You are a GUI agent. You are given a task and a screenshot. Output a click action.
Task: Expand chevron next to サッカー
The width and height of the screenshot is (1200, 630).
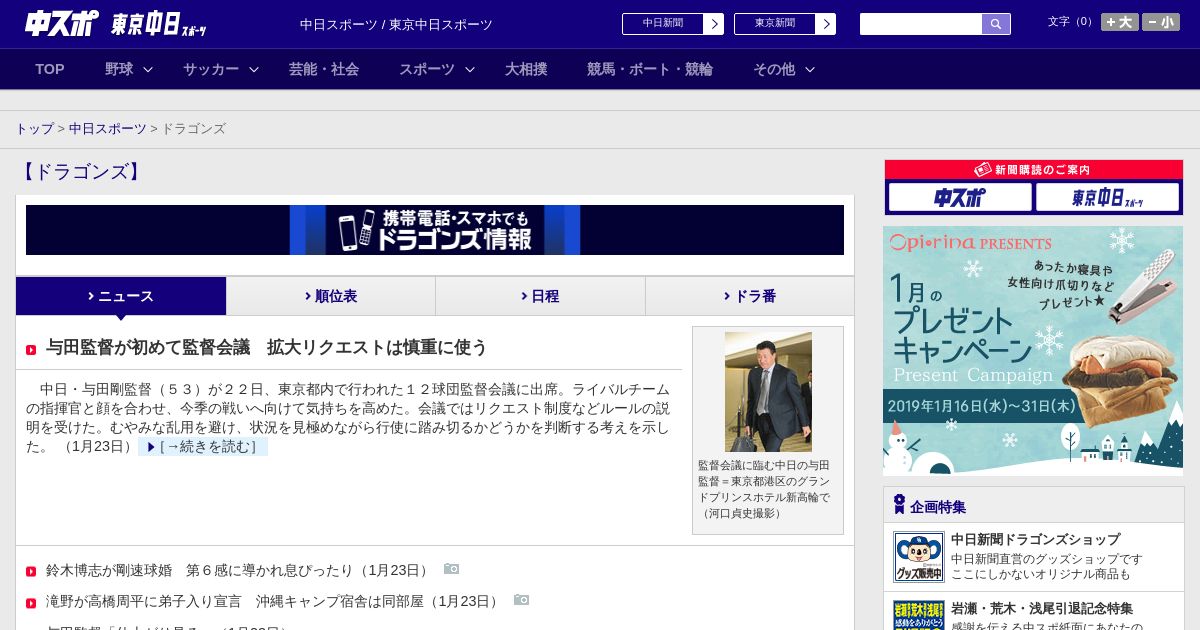point(254,69)
